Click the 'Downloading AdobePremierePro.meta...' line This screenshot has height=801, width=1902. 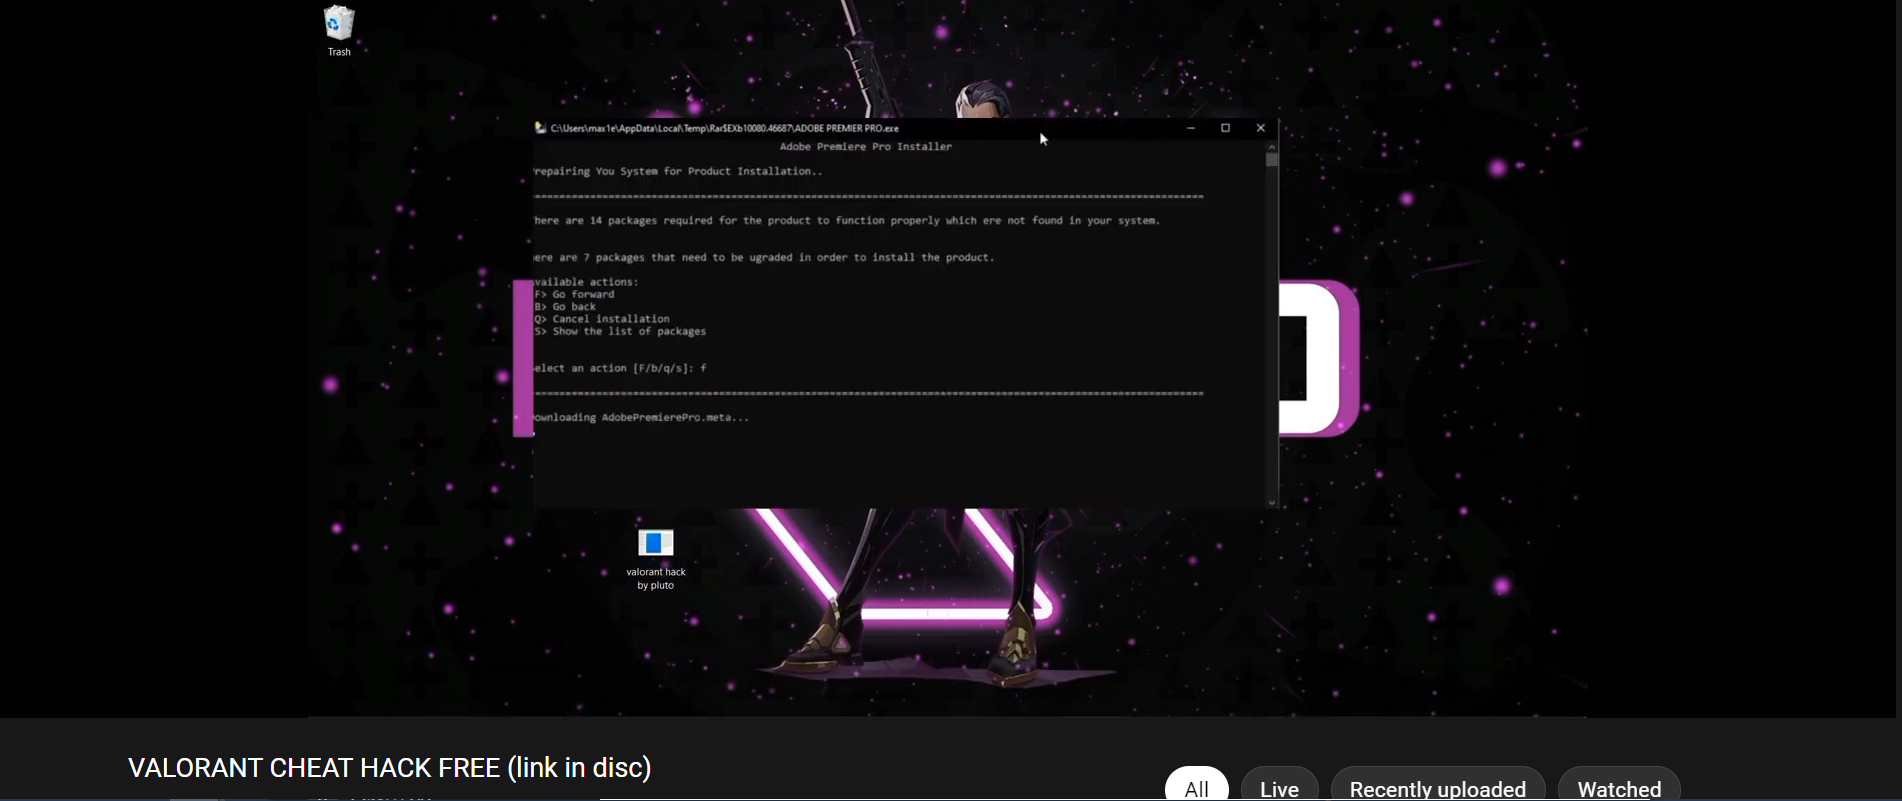641,418
